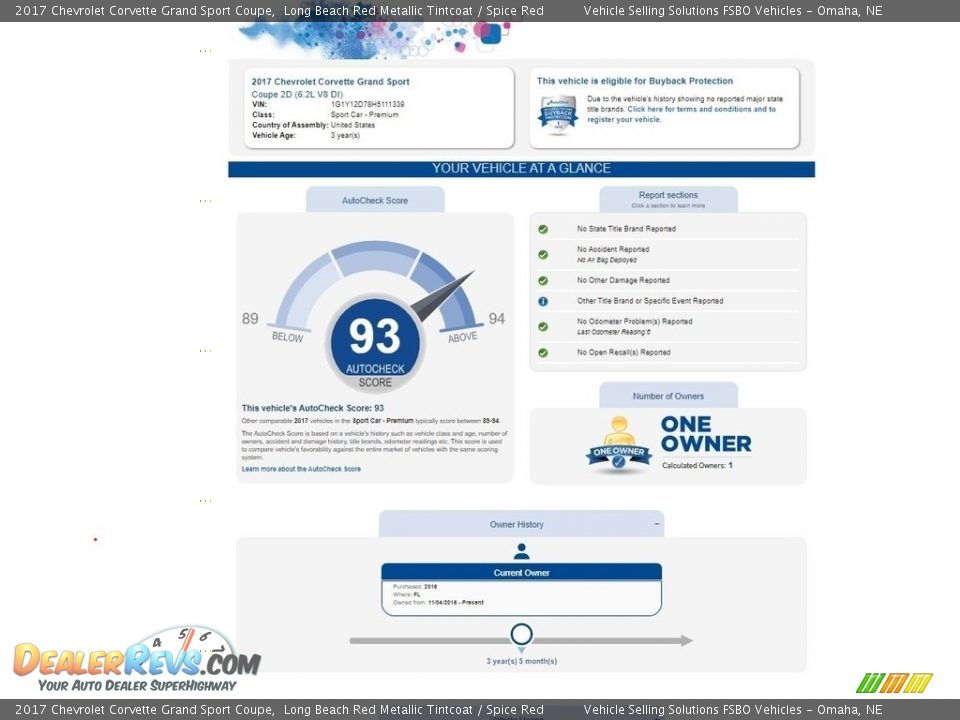Click the blue info icon for Other Title Brand

pos(543,301)
